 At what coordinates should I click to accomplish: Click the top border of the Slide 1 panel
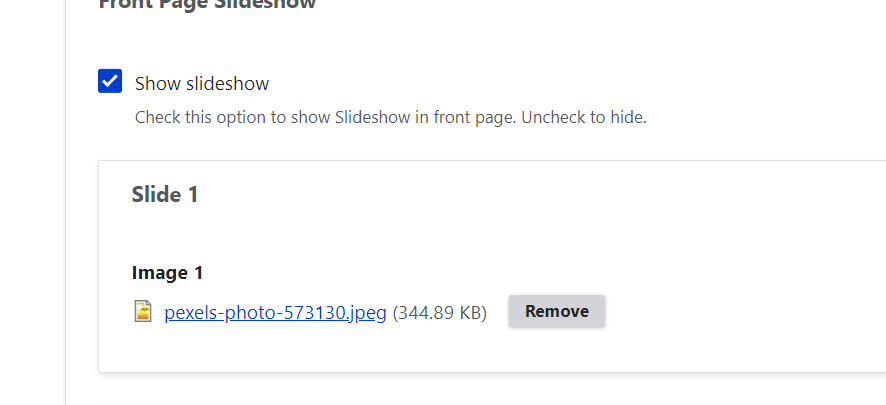(x=480, y=160)
